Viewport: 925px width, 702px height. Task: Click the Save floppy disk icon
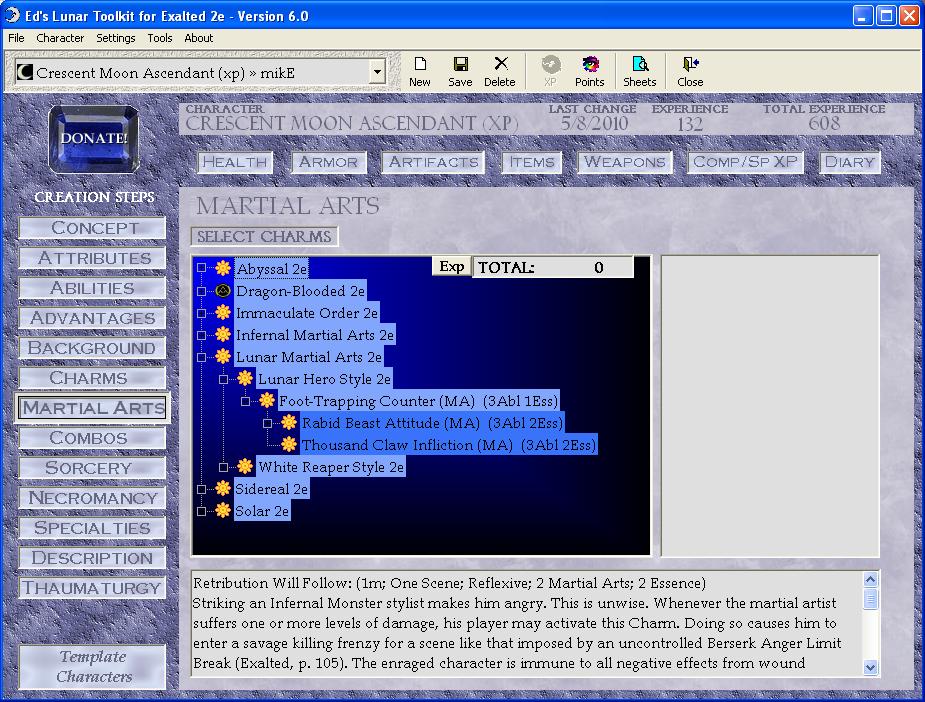pos(460,64)
